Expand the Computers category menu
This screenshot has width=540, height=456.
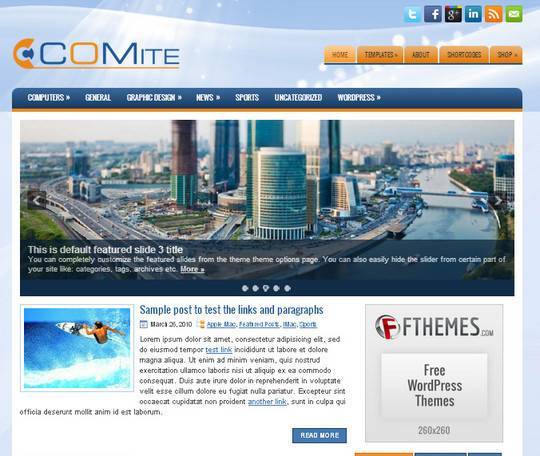coord(49,98)
